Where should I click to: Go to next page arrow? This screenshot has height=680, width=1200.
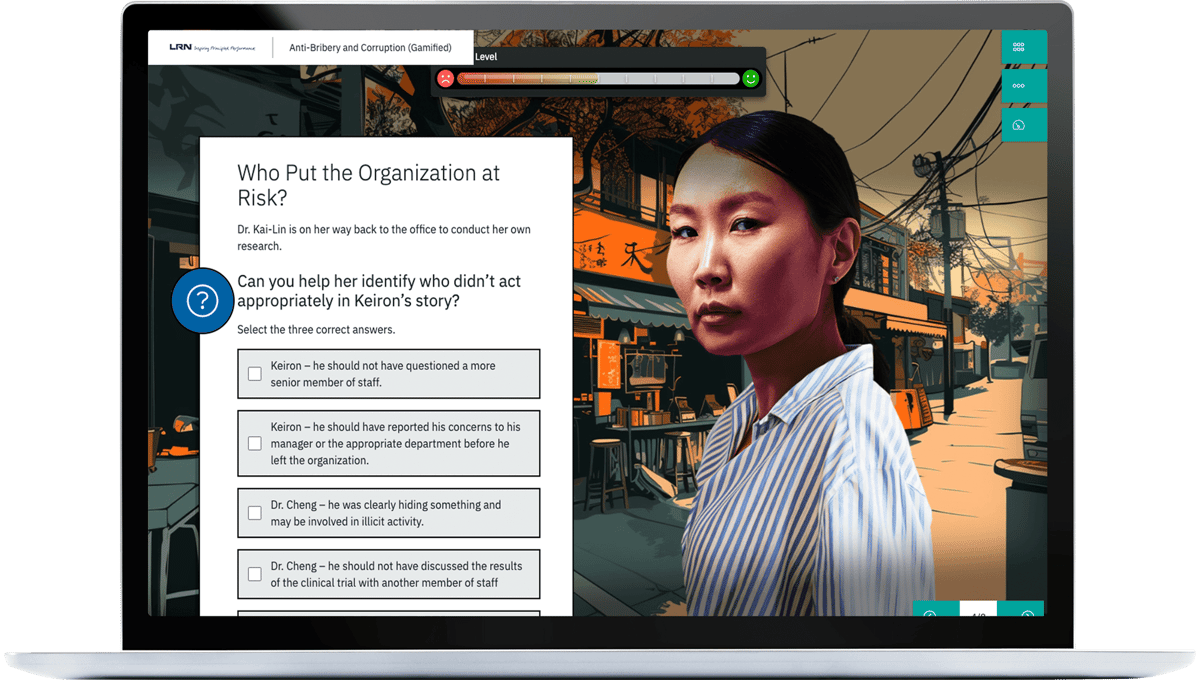tap(1026, 611)
